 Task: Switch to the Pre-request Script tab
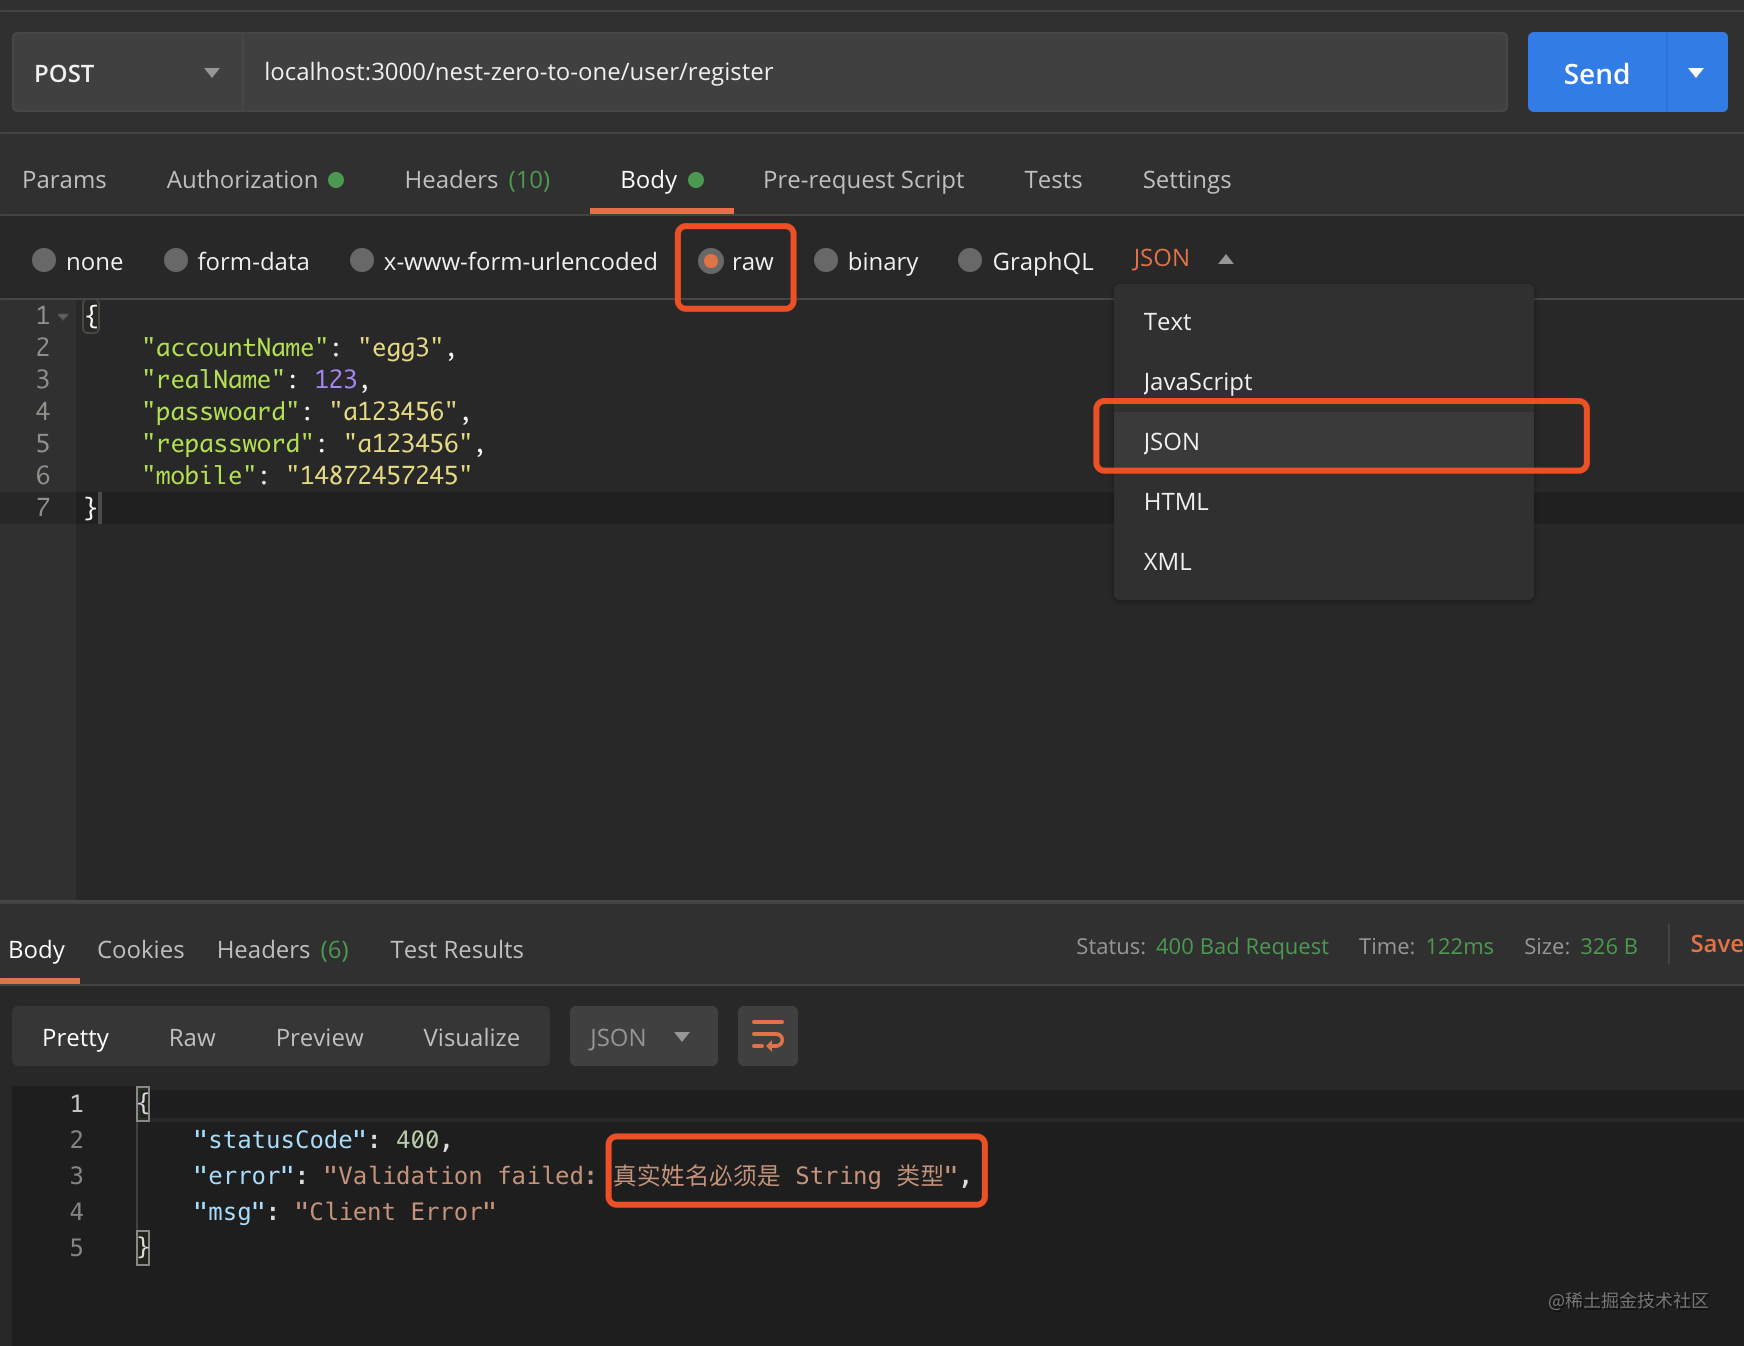[x=863, y=180]
